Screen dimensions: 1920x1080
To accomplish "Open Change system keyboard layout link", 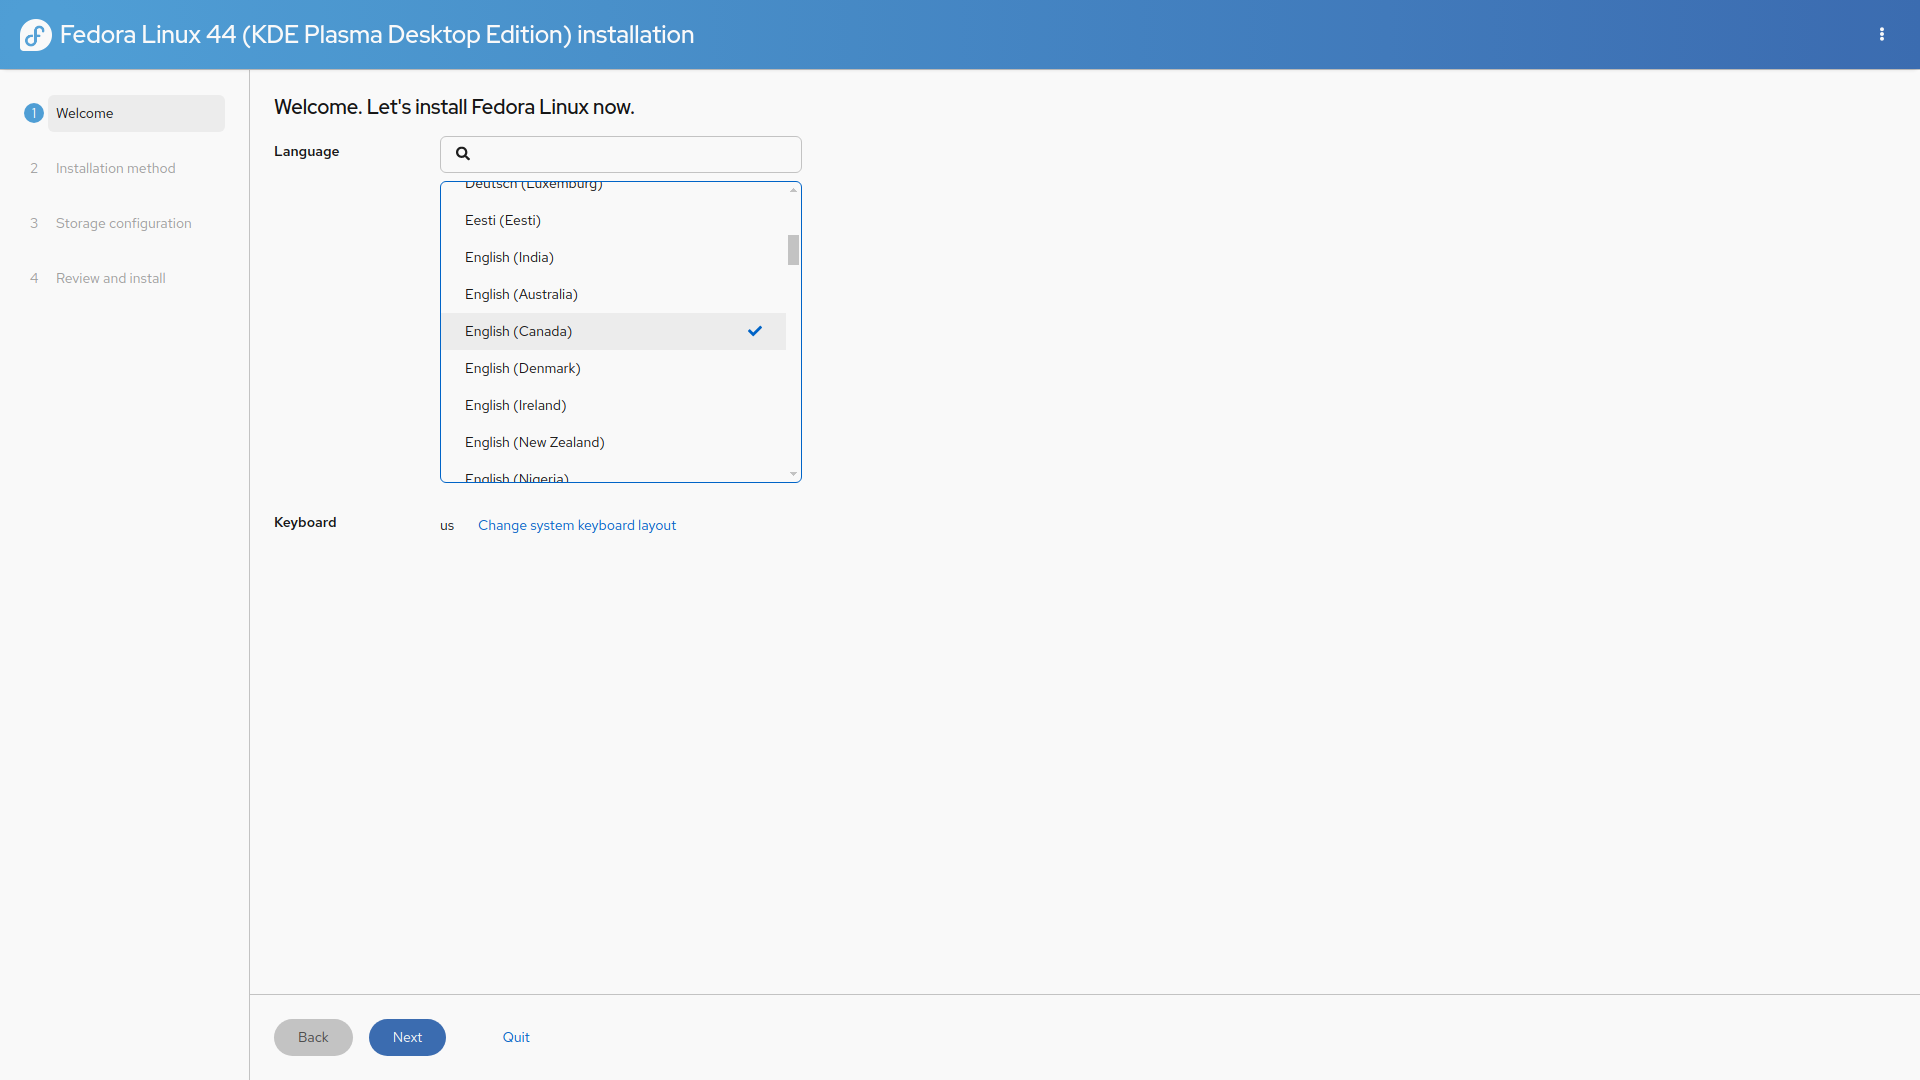I will [x=577, y=525].
